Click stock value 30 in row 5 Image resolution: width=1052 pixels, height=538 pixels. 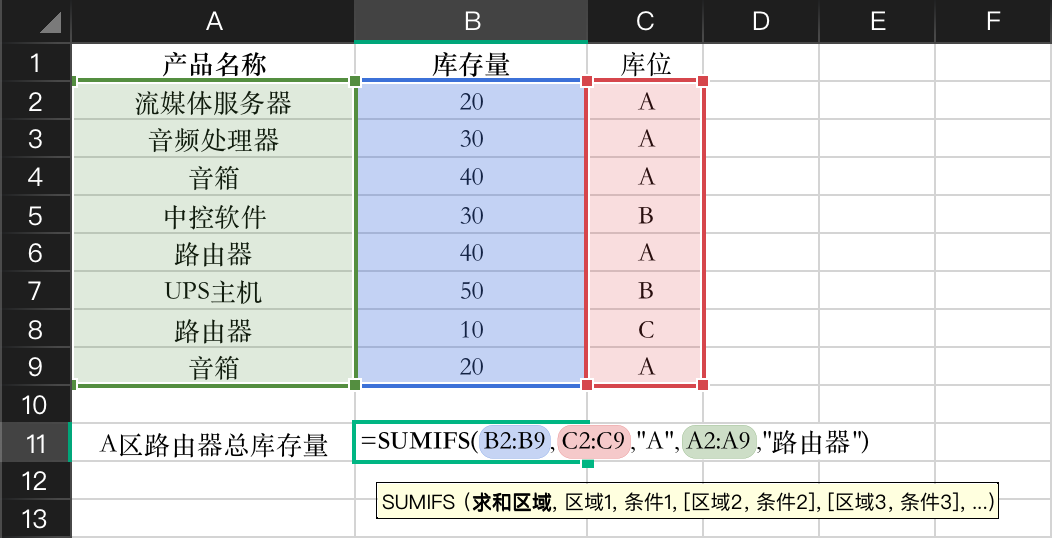[471, 215]
